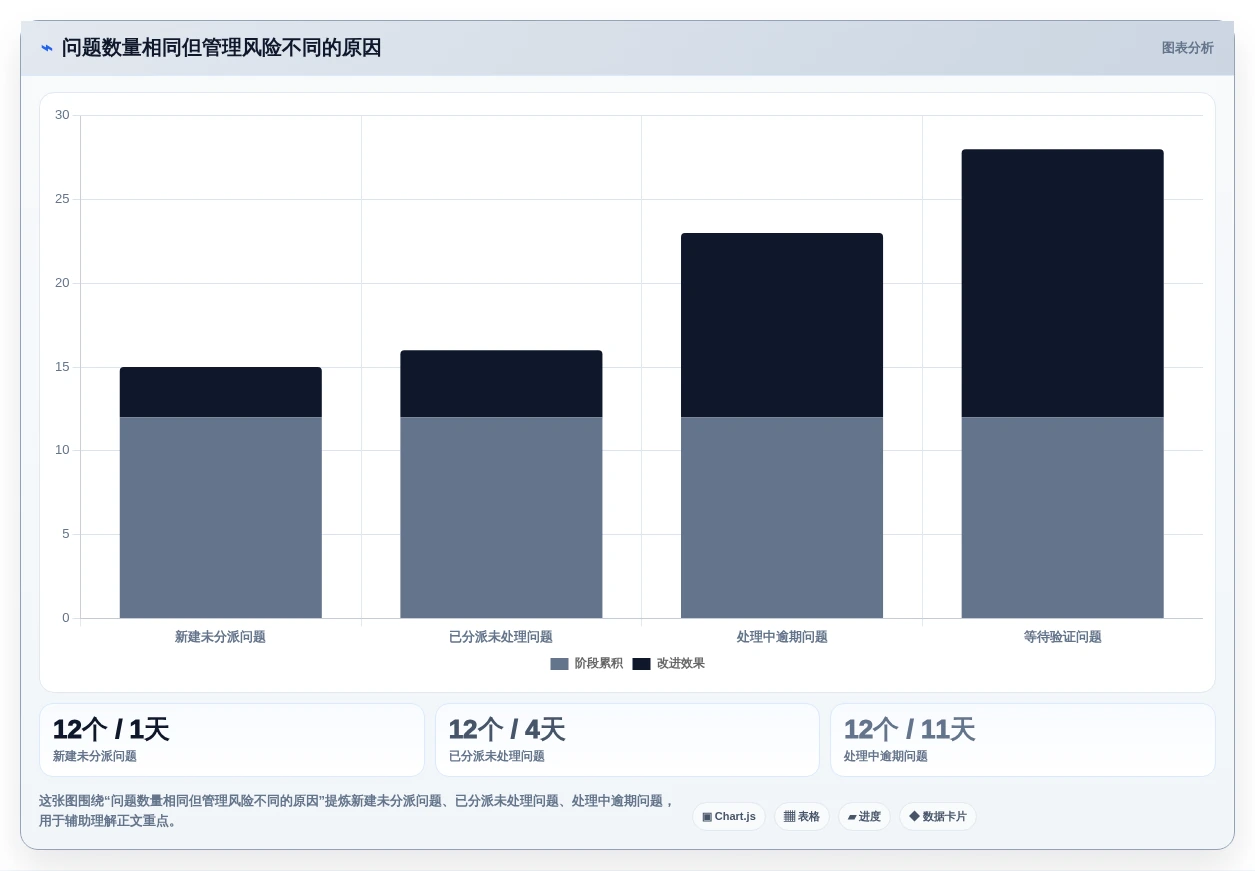Image resolution: width=1255 pixels, height=871 pixels.
Task: Select the 数据卡片 tag chip
Action: 938,817
